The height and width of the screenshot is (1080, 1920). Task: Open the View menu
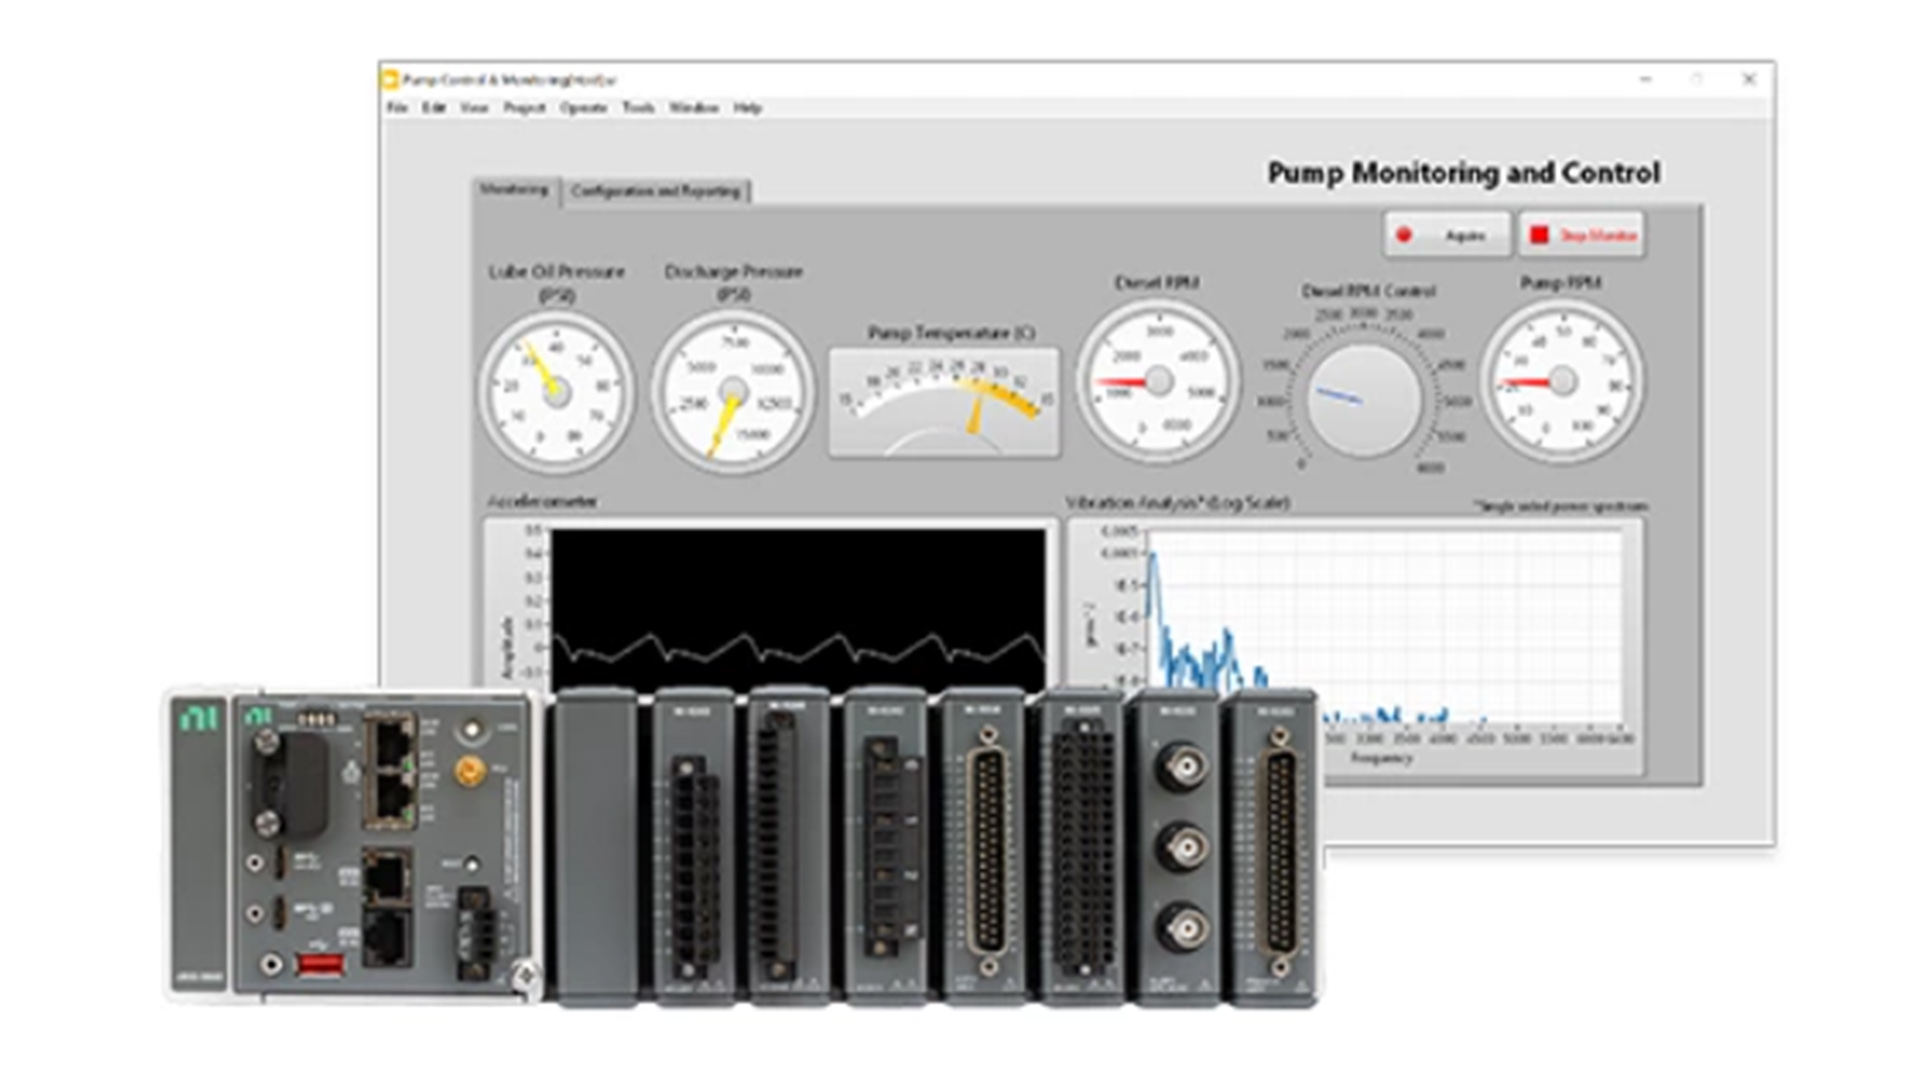coord(474,108)
